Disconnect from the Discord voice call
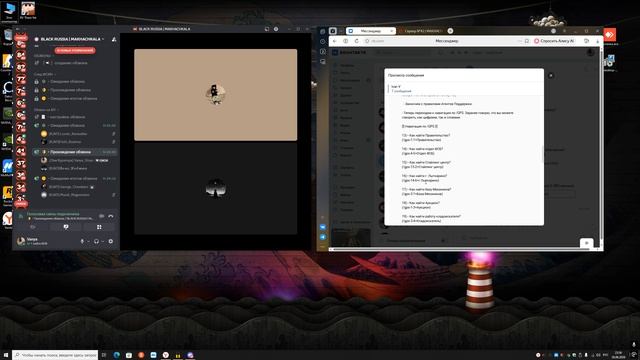Screen dimensions: 640x360 [x=111, y=216]
